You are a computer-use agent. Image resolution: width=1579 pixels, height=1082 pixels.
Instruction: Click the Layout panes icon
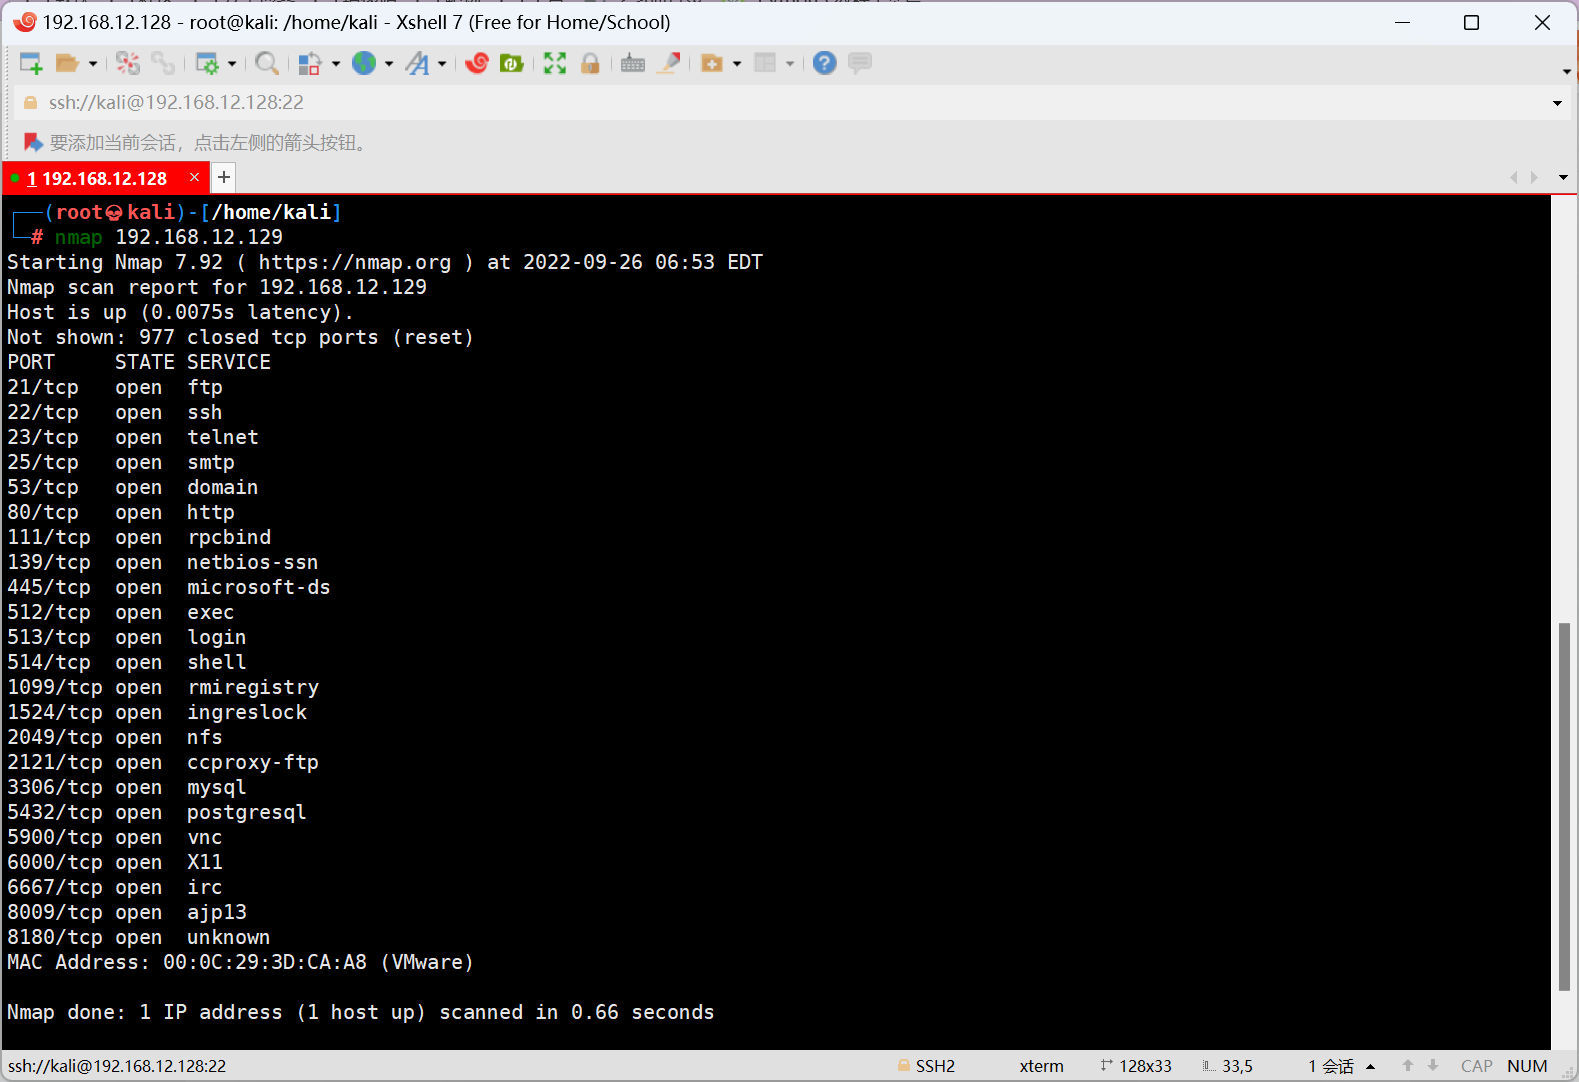click(765, 64)
